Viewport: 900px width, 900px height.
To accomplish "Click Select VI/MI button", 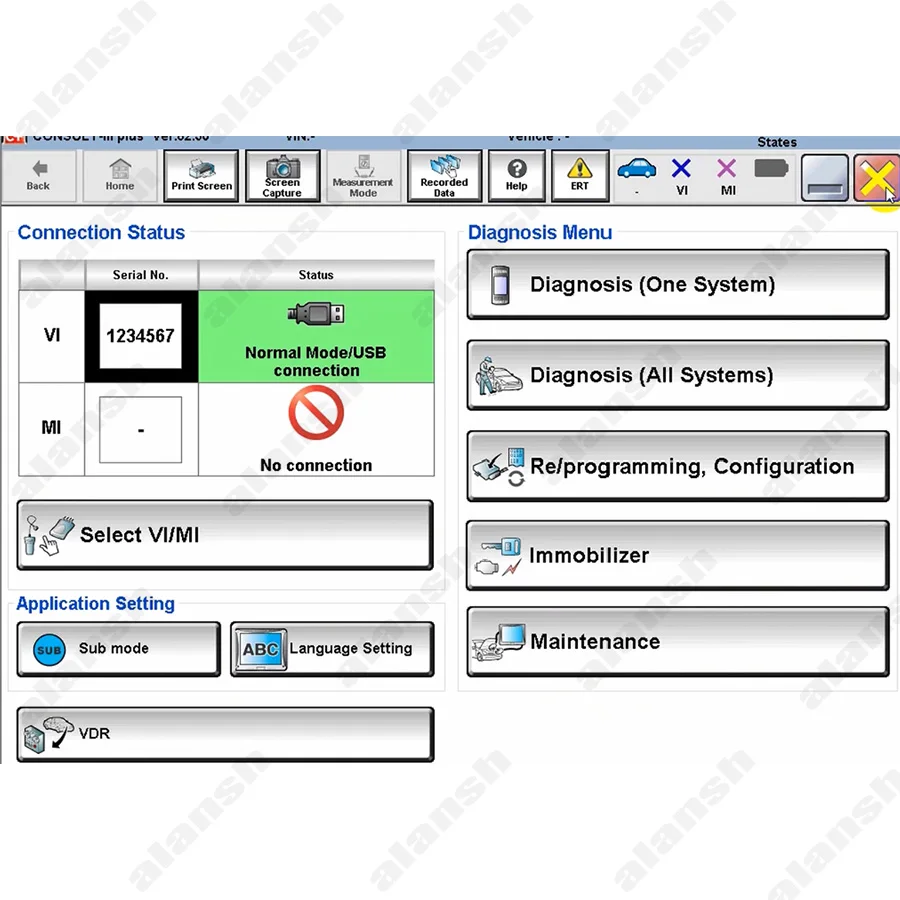I will pyautogui.click(x=225, y=534).
